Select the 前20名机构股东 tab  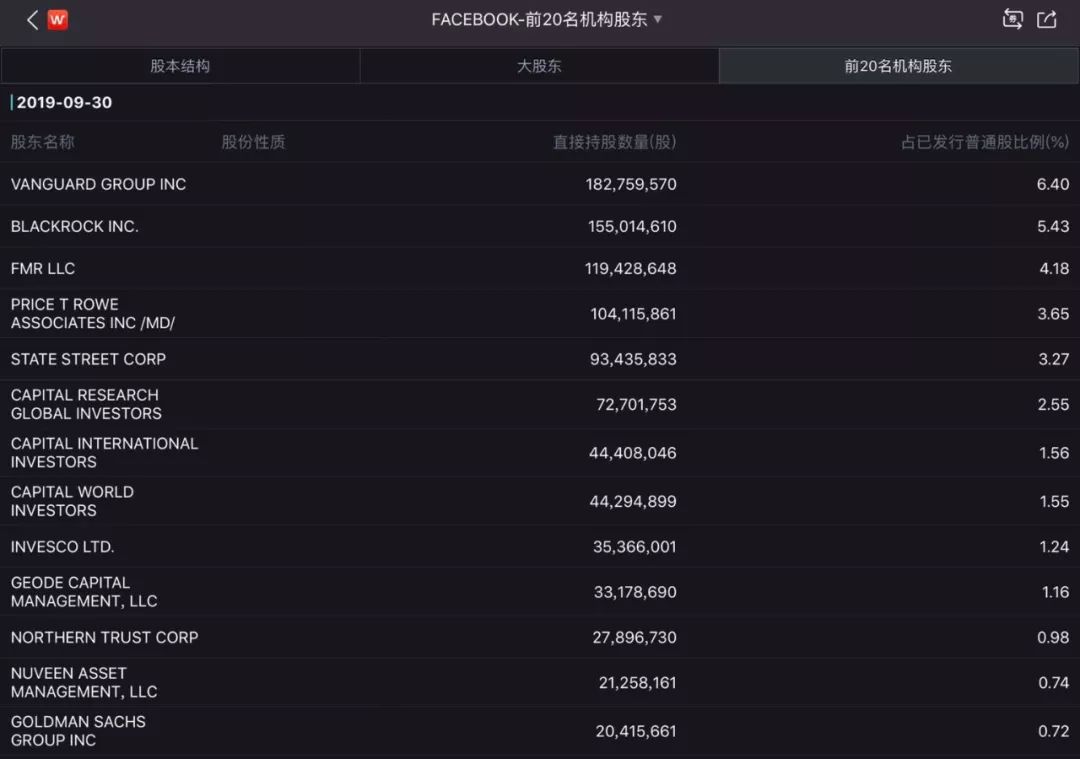898,66
